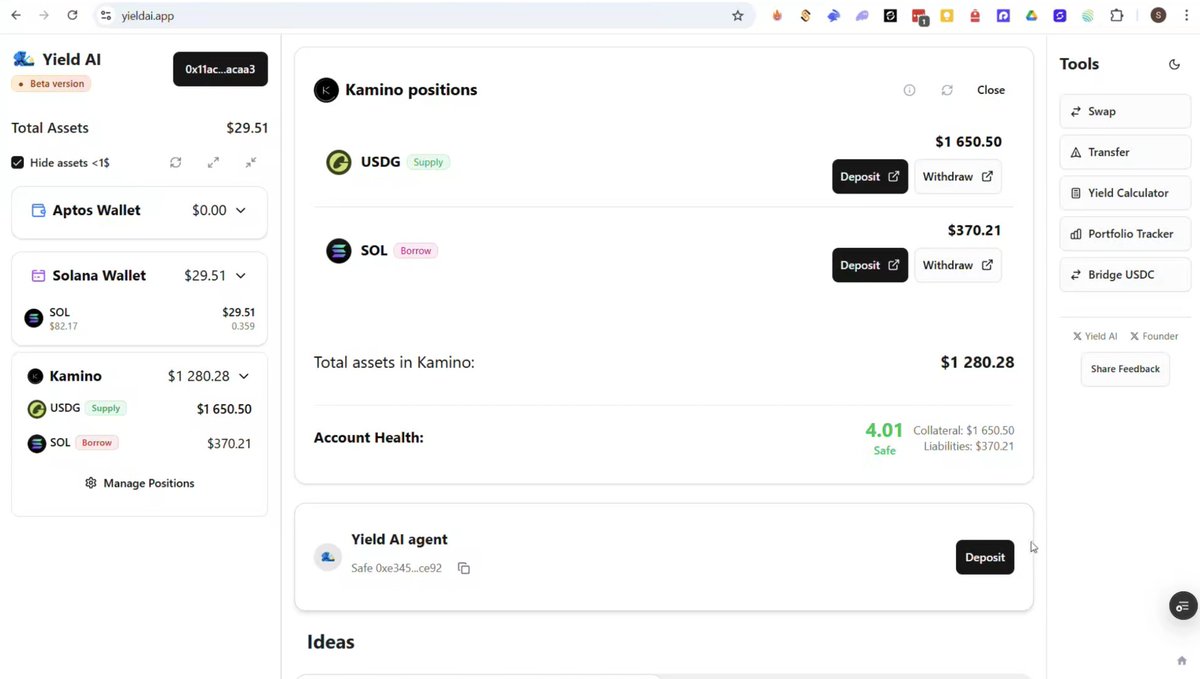Screen dimensions: 1200x679
Task: Reload the page with the refresh icon
Action: click(x=72, y=16)
